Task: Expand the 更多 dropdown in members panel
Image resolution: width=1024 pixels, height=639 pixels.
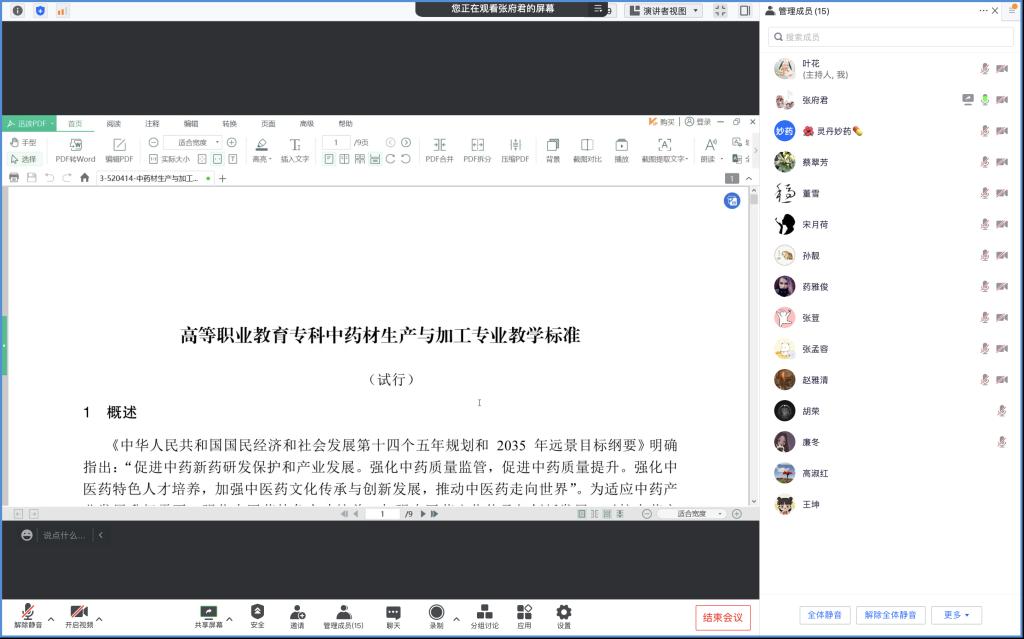Action: (x=956, y=615)
